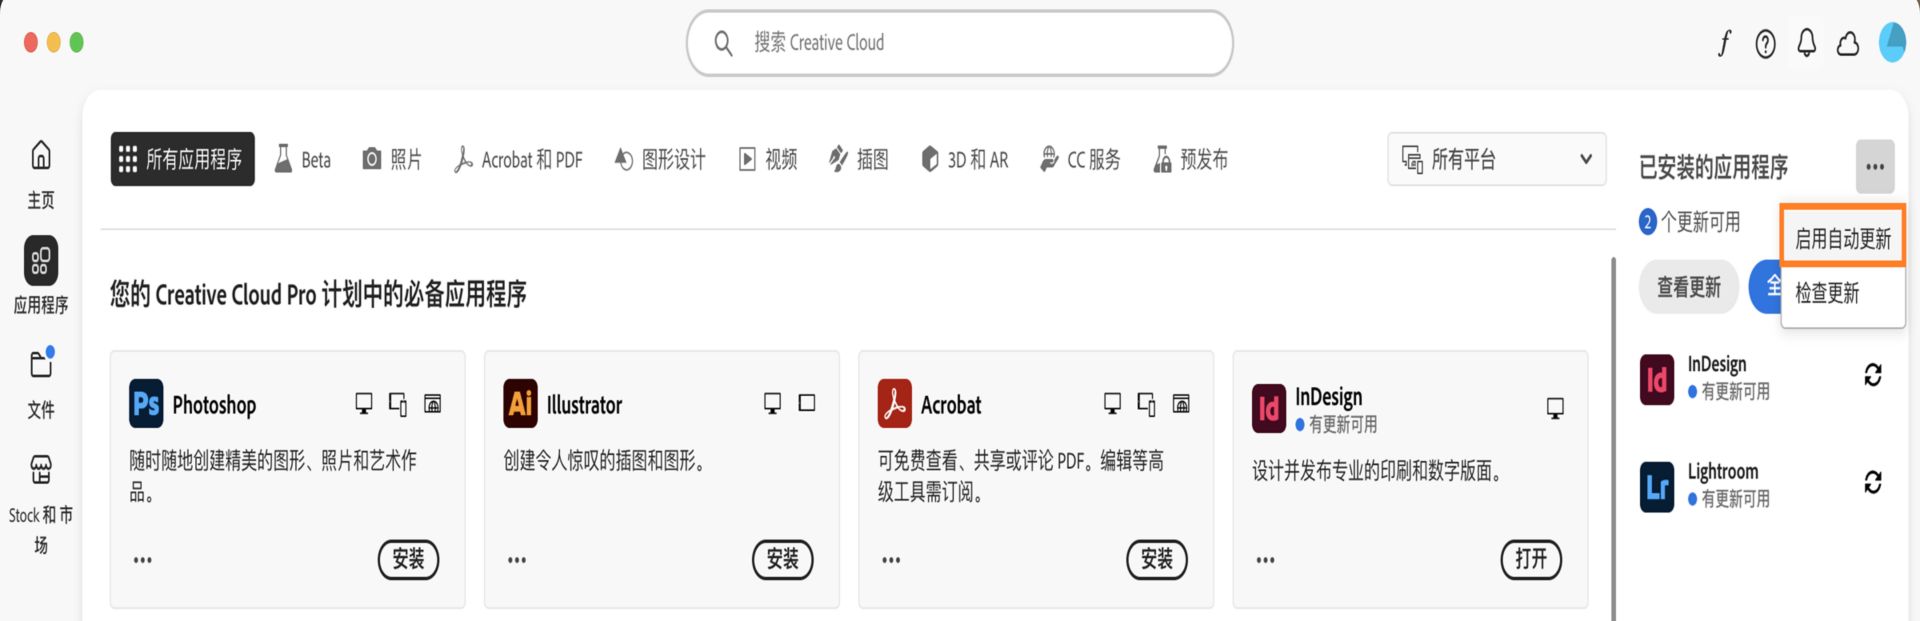This screenshot has width=1920, height=621.
Task: Click Acrobat desktop platform icon
Action: click(1112, 403)
